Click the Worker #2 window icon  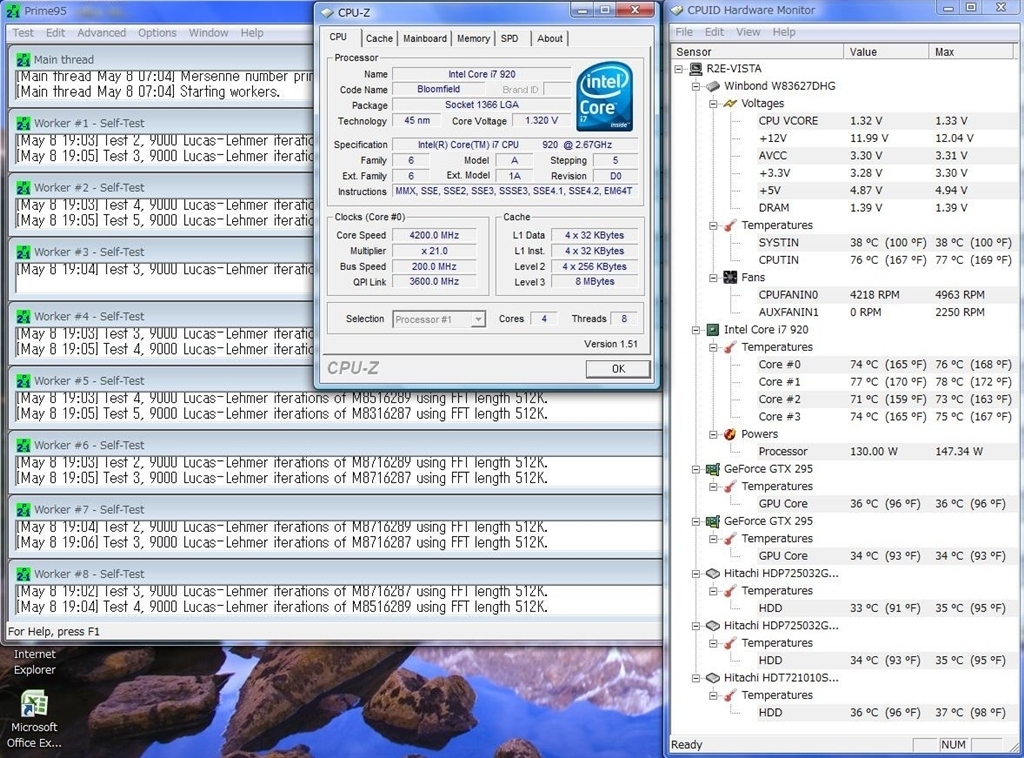click(24, 188)
